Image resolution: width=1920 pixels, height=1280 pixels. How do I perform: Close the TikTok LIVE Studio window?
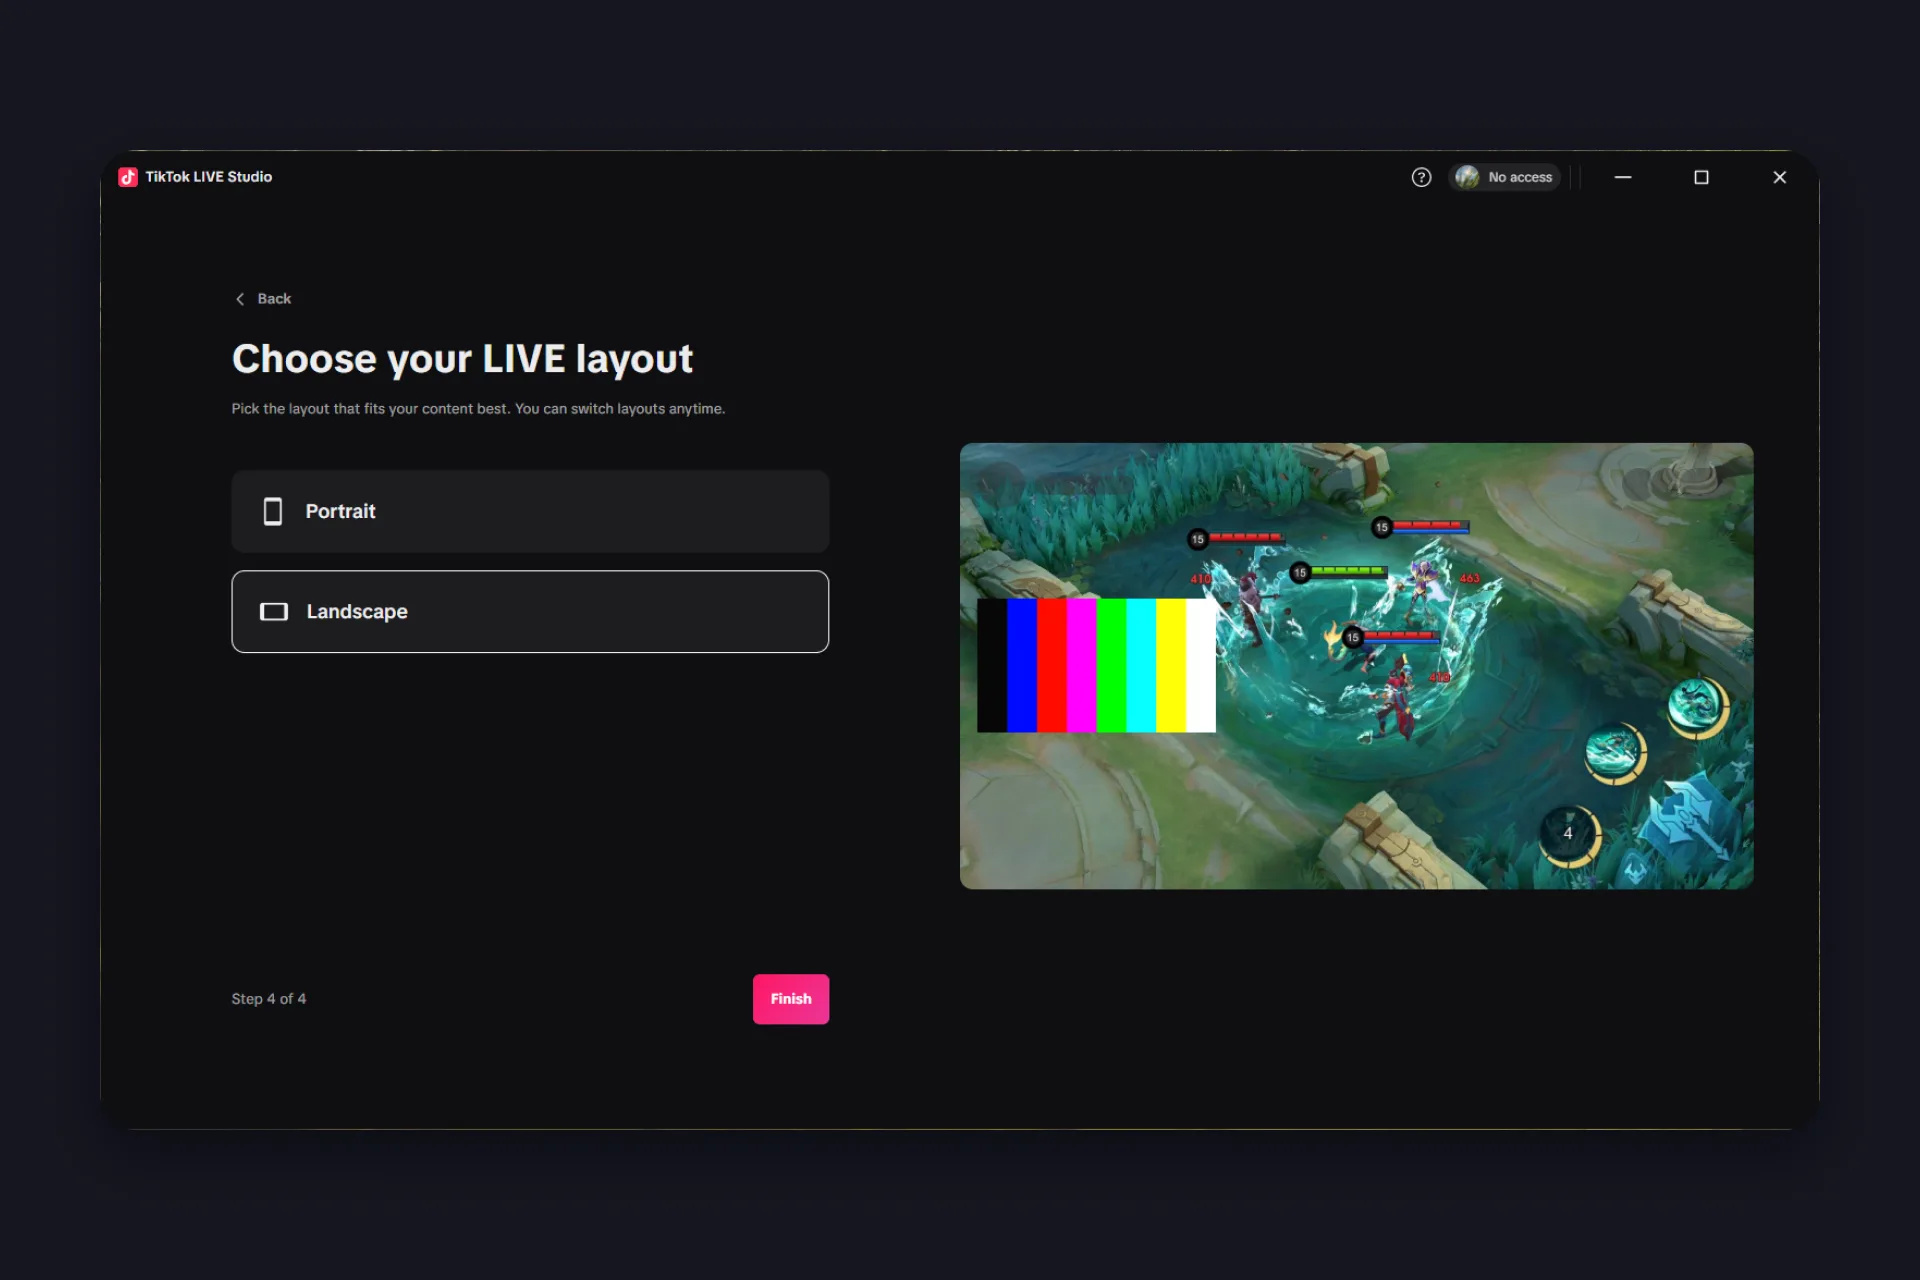tap(1779, 177)
